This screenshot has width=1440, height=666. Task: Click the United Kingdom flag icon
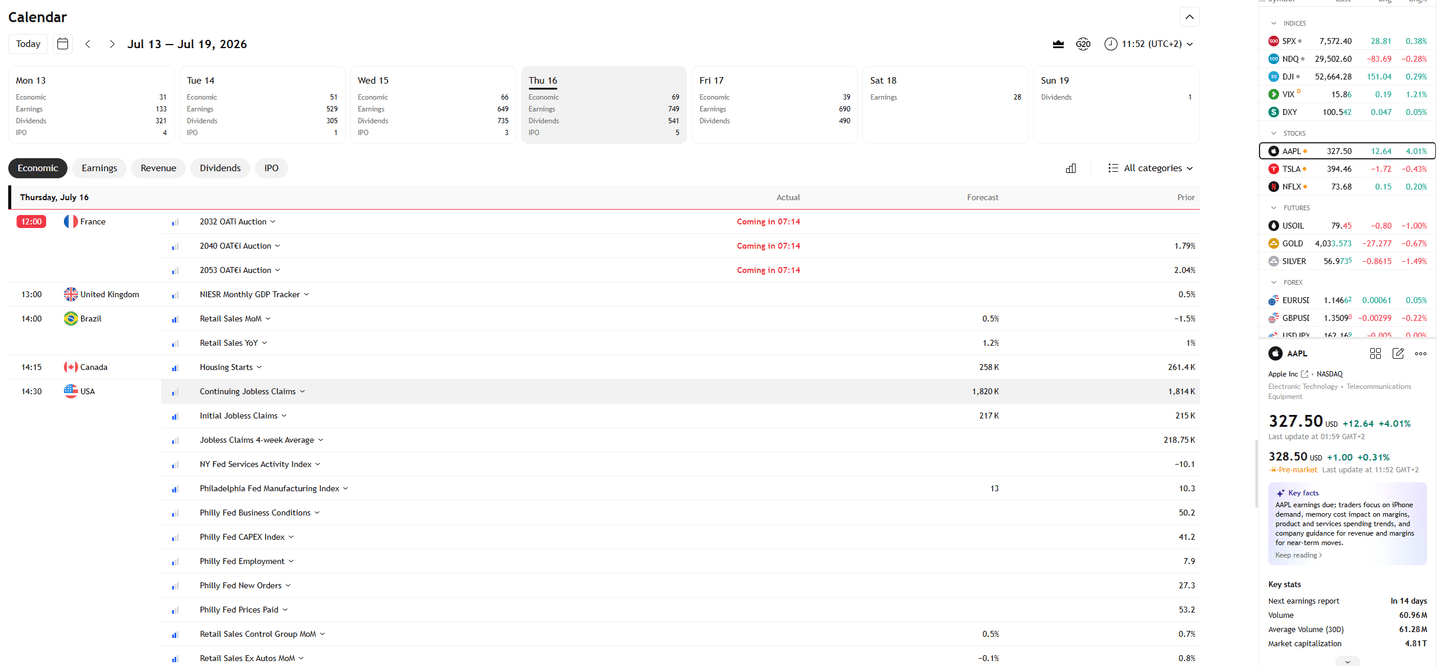pos(70,295)
